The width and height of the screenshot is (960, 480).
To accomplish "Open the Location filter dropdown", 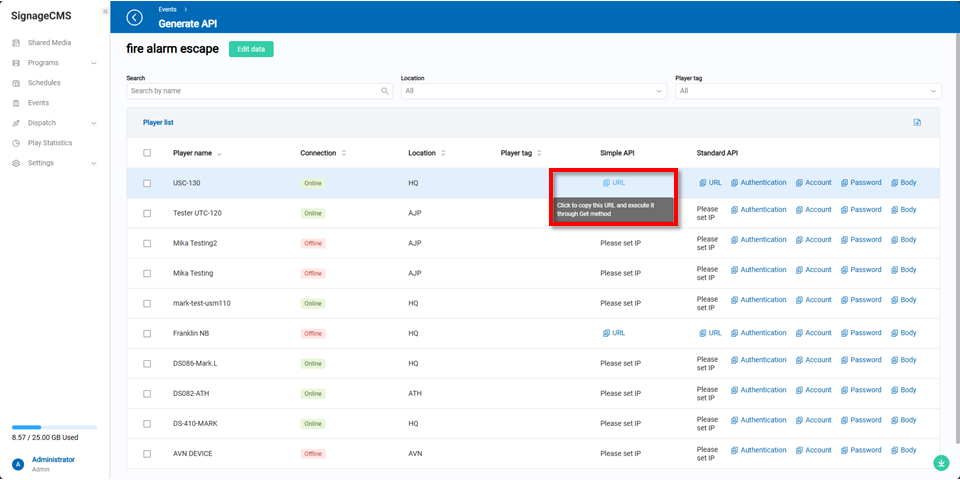I will [x=533, y=91].
